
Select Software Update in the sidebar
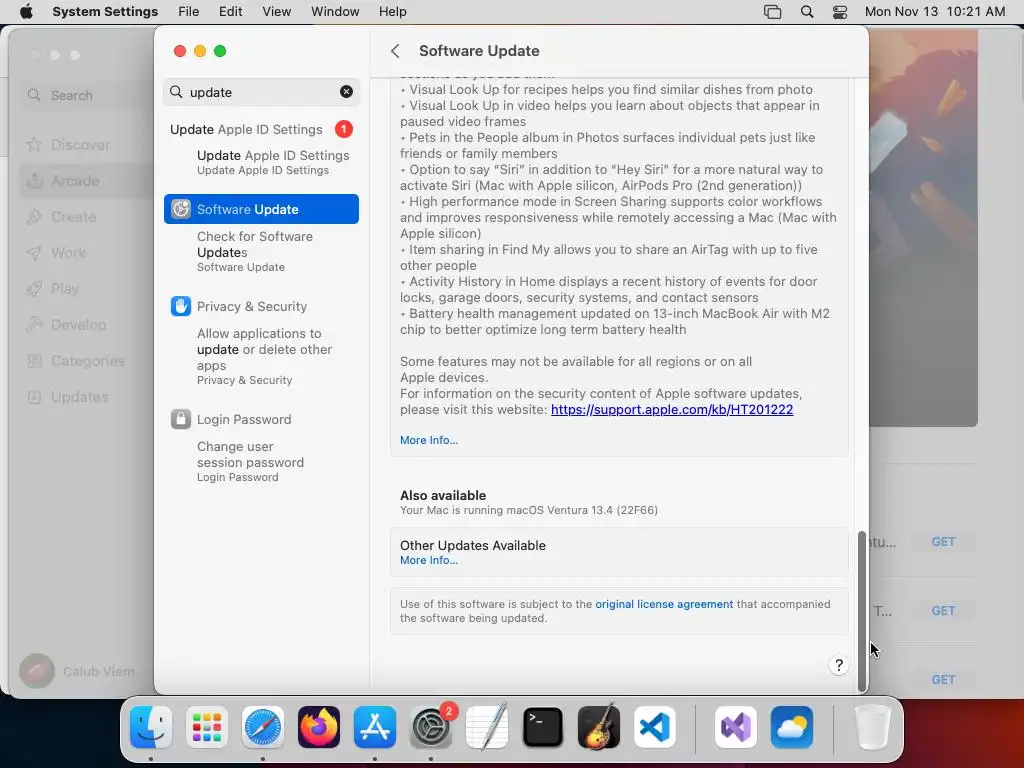(261, 209)
